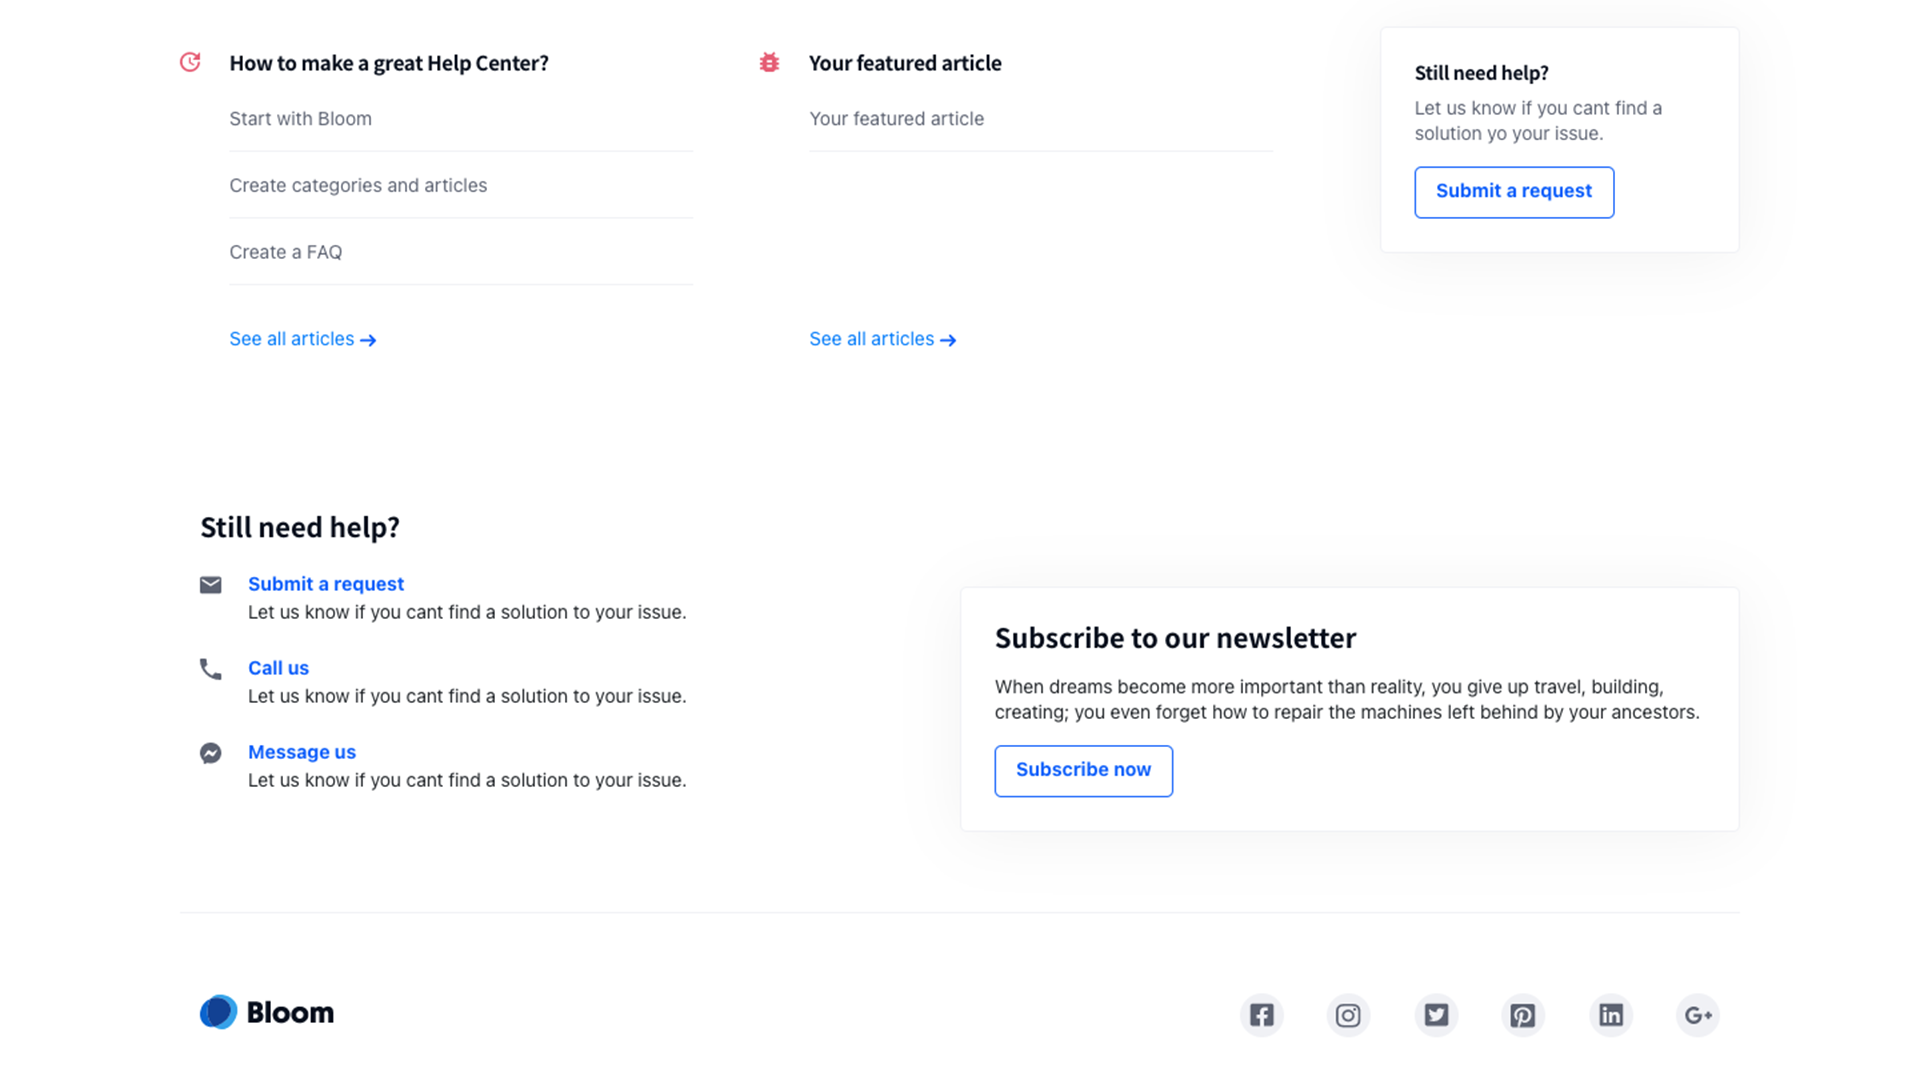
Task: Click the outlined Submit a request button
Action: [x=1513, y=192]
